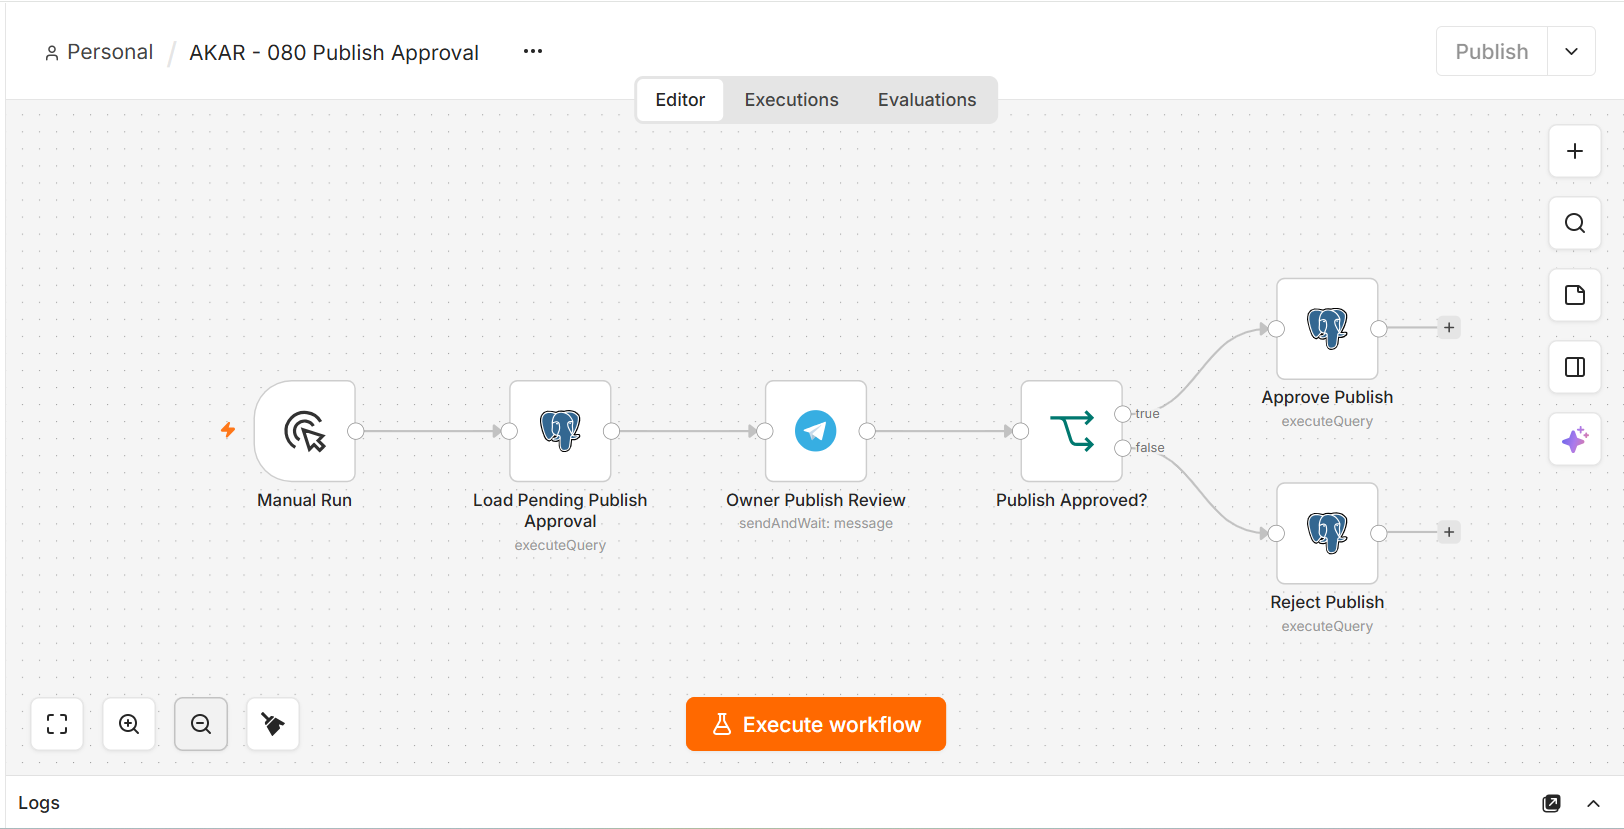The height and width of the screenshot is (829, 1624).
Task: Fit workflow to view
Action: pyautogui.click(x=57, y=724)
